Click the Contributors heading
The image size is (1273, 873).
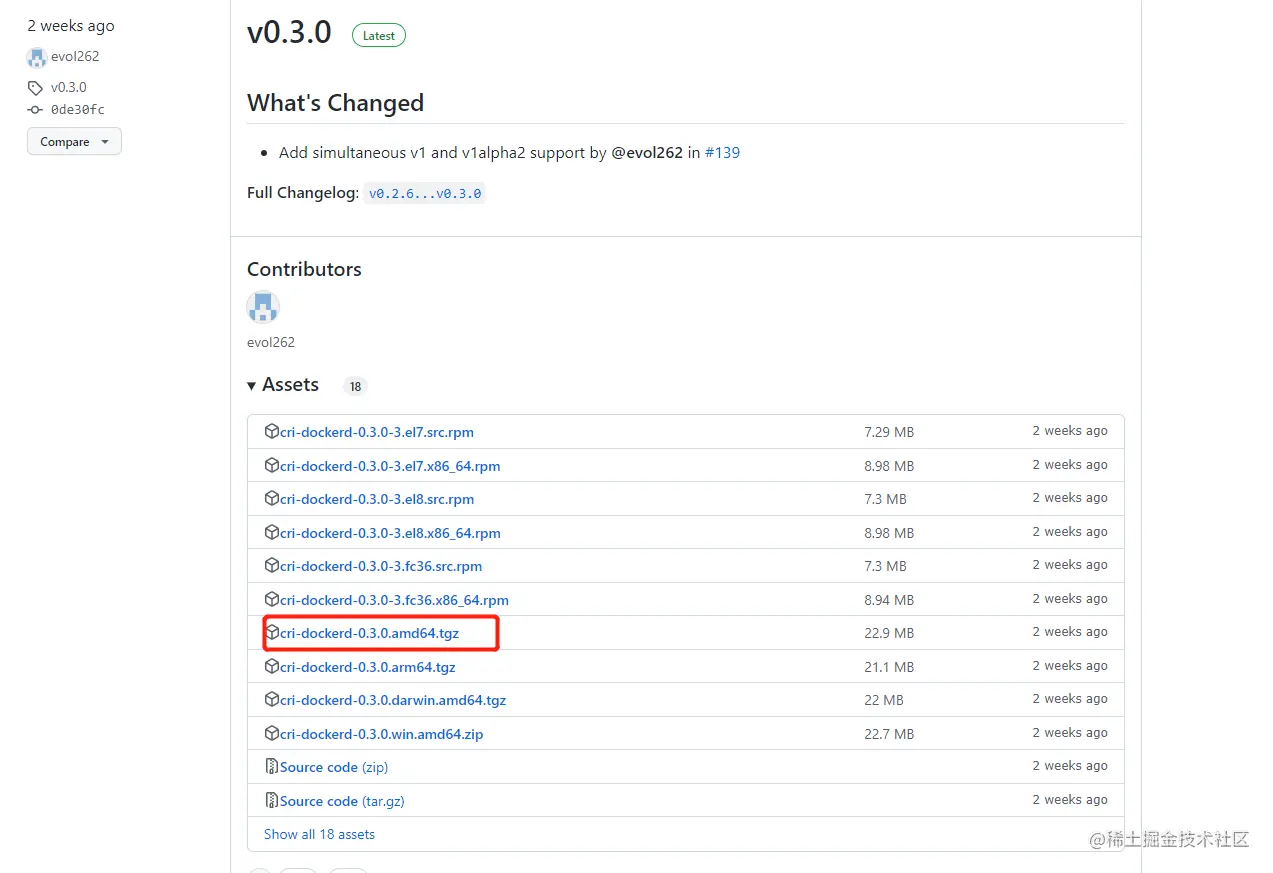coord(304,269)
